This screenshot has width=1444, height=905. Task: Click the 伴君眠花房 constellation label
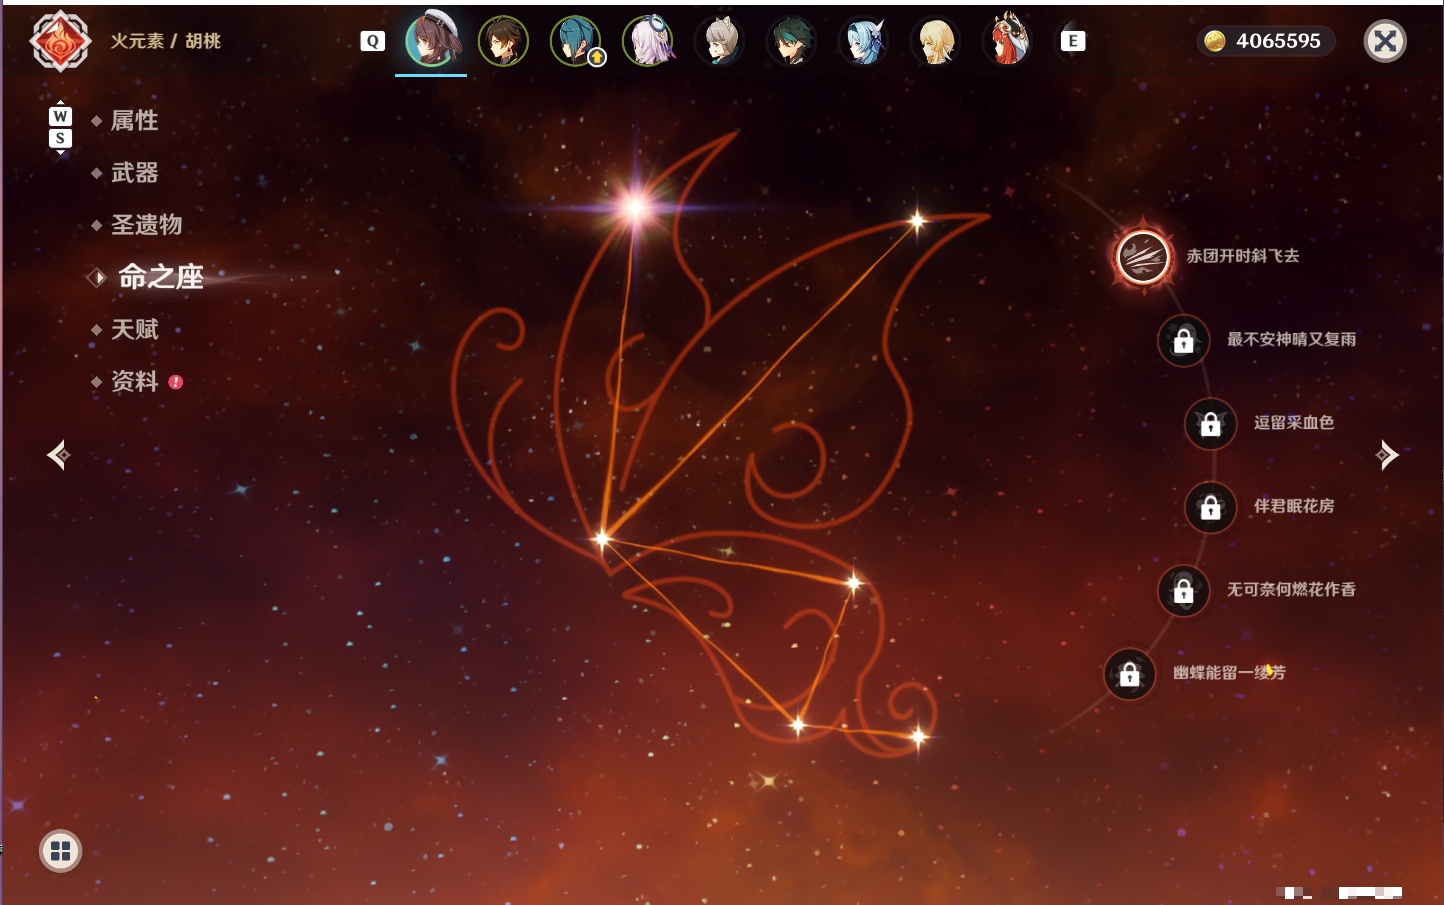[1294, 506]
